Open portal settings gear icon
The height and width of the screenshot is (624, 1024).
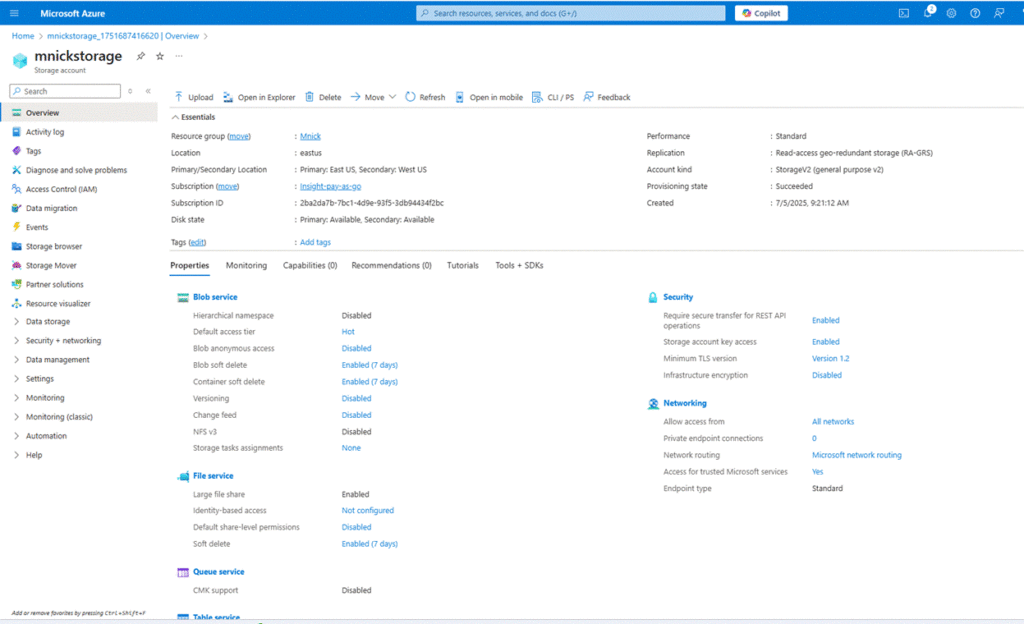951,13
